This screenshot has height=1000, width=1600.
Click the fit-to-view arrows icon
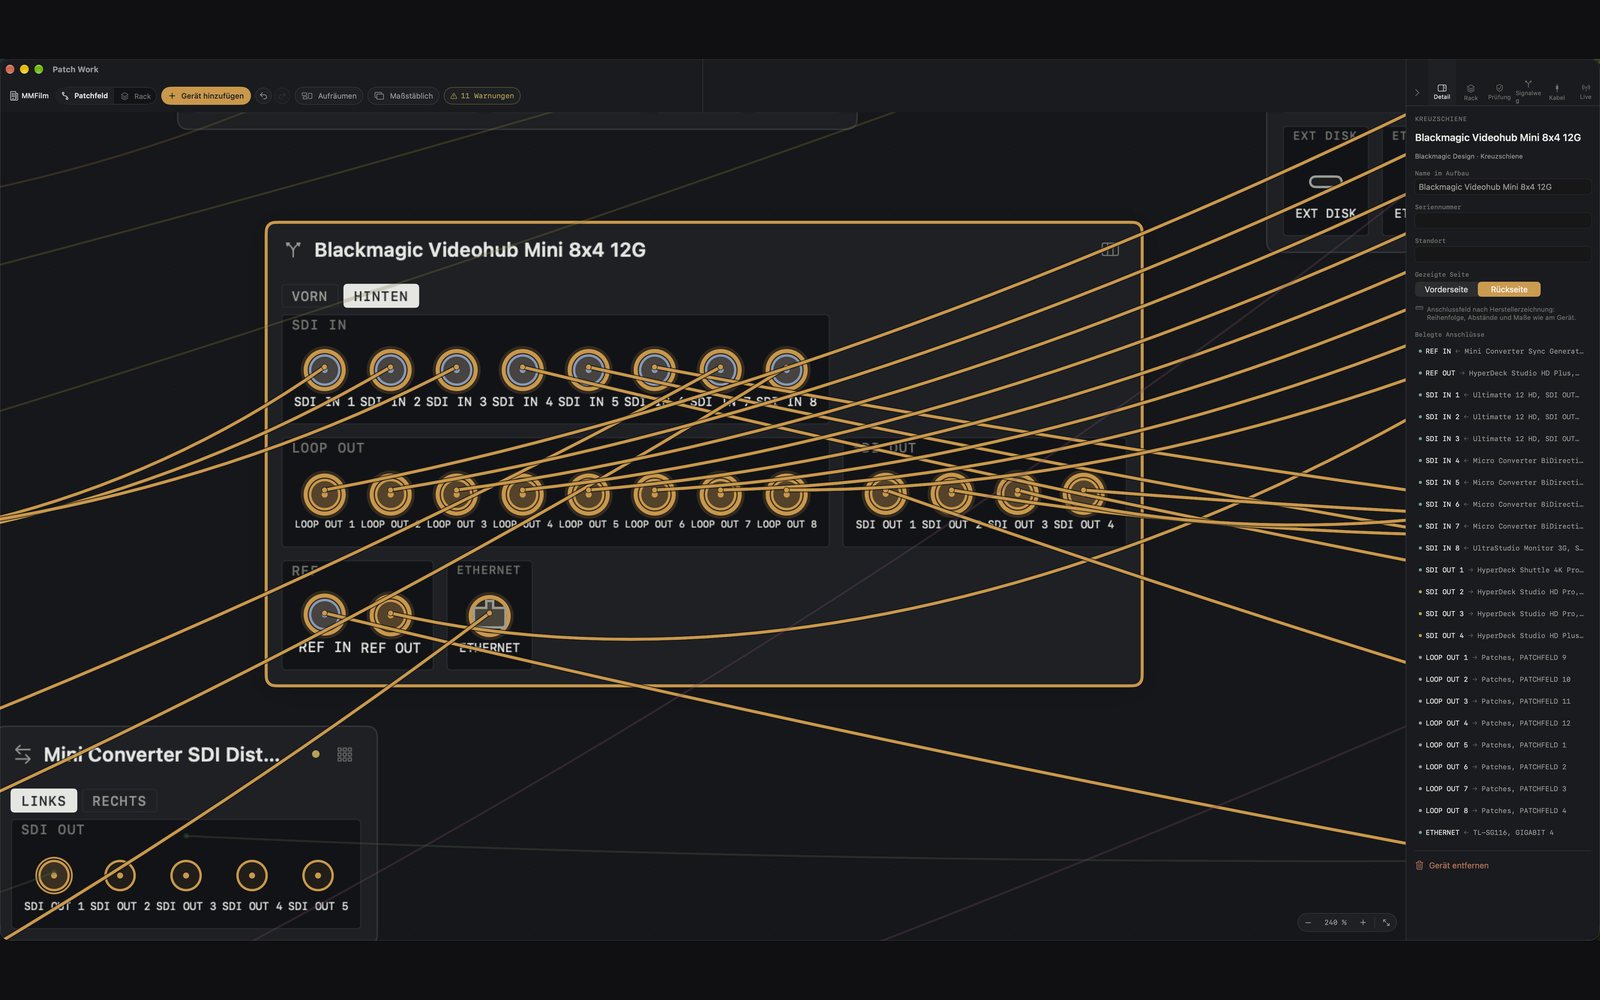(x=1386, y=923)
